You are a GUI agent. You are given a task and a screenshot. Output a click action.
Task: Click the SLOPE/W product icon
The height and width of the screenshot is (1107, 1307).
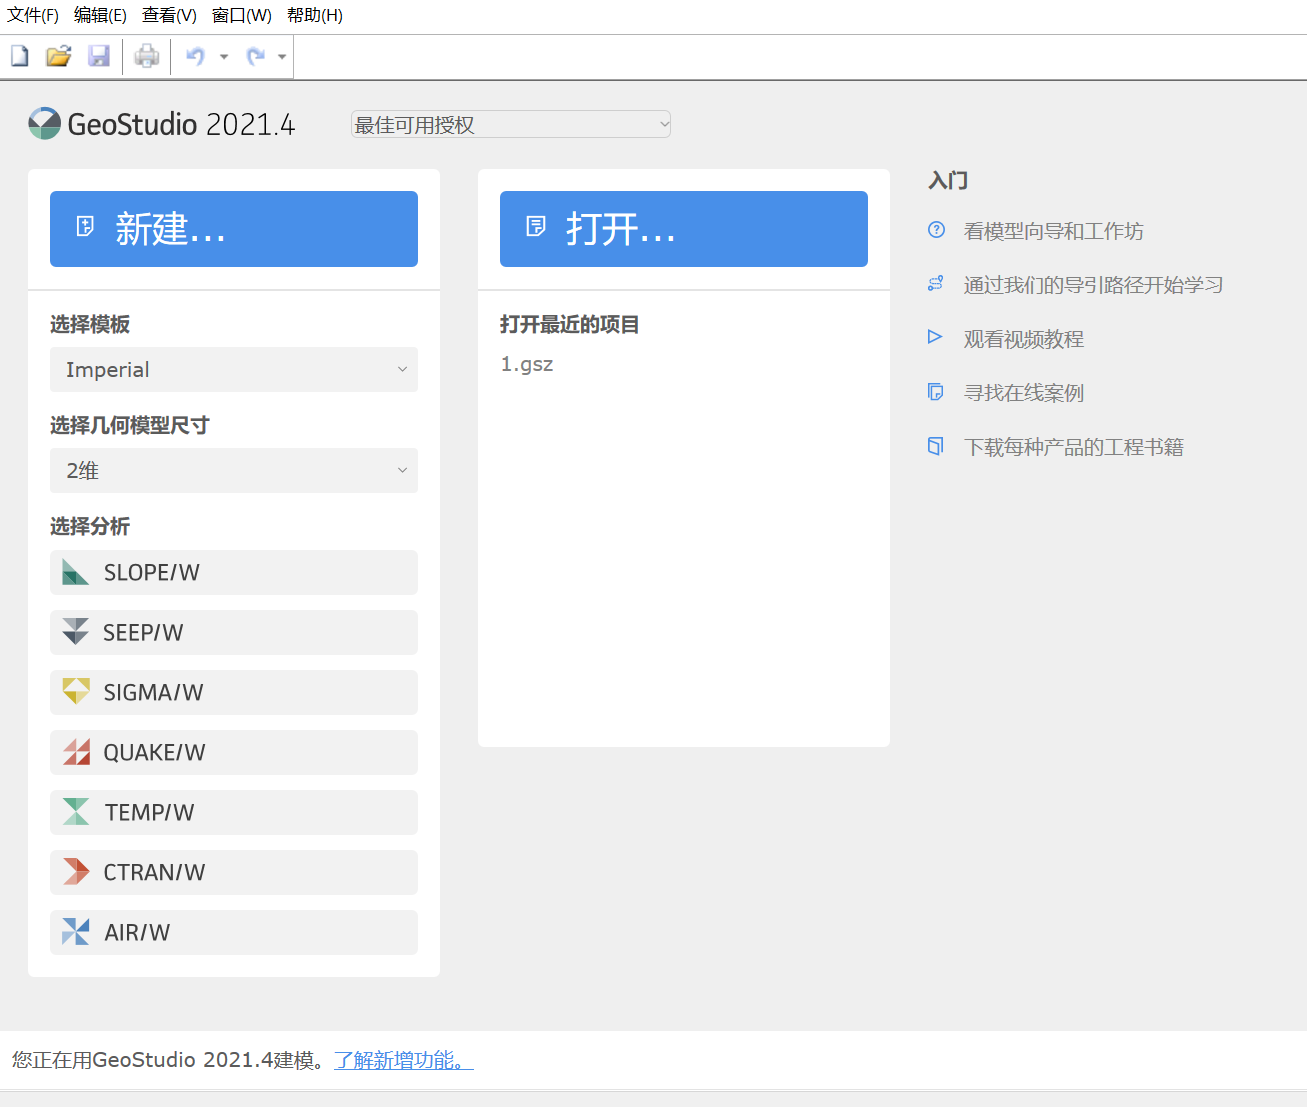76,572
